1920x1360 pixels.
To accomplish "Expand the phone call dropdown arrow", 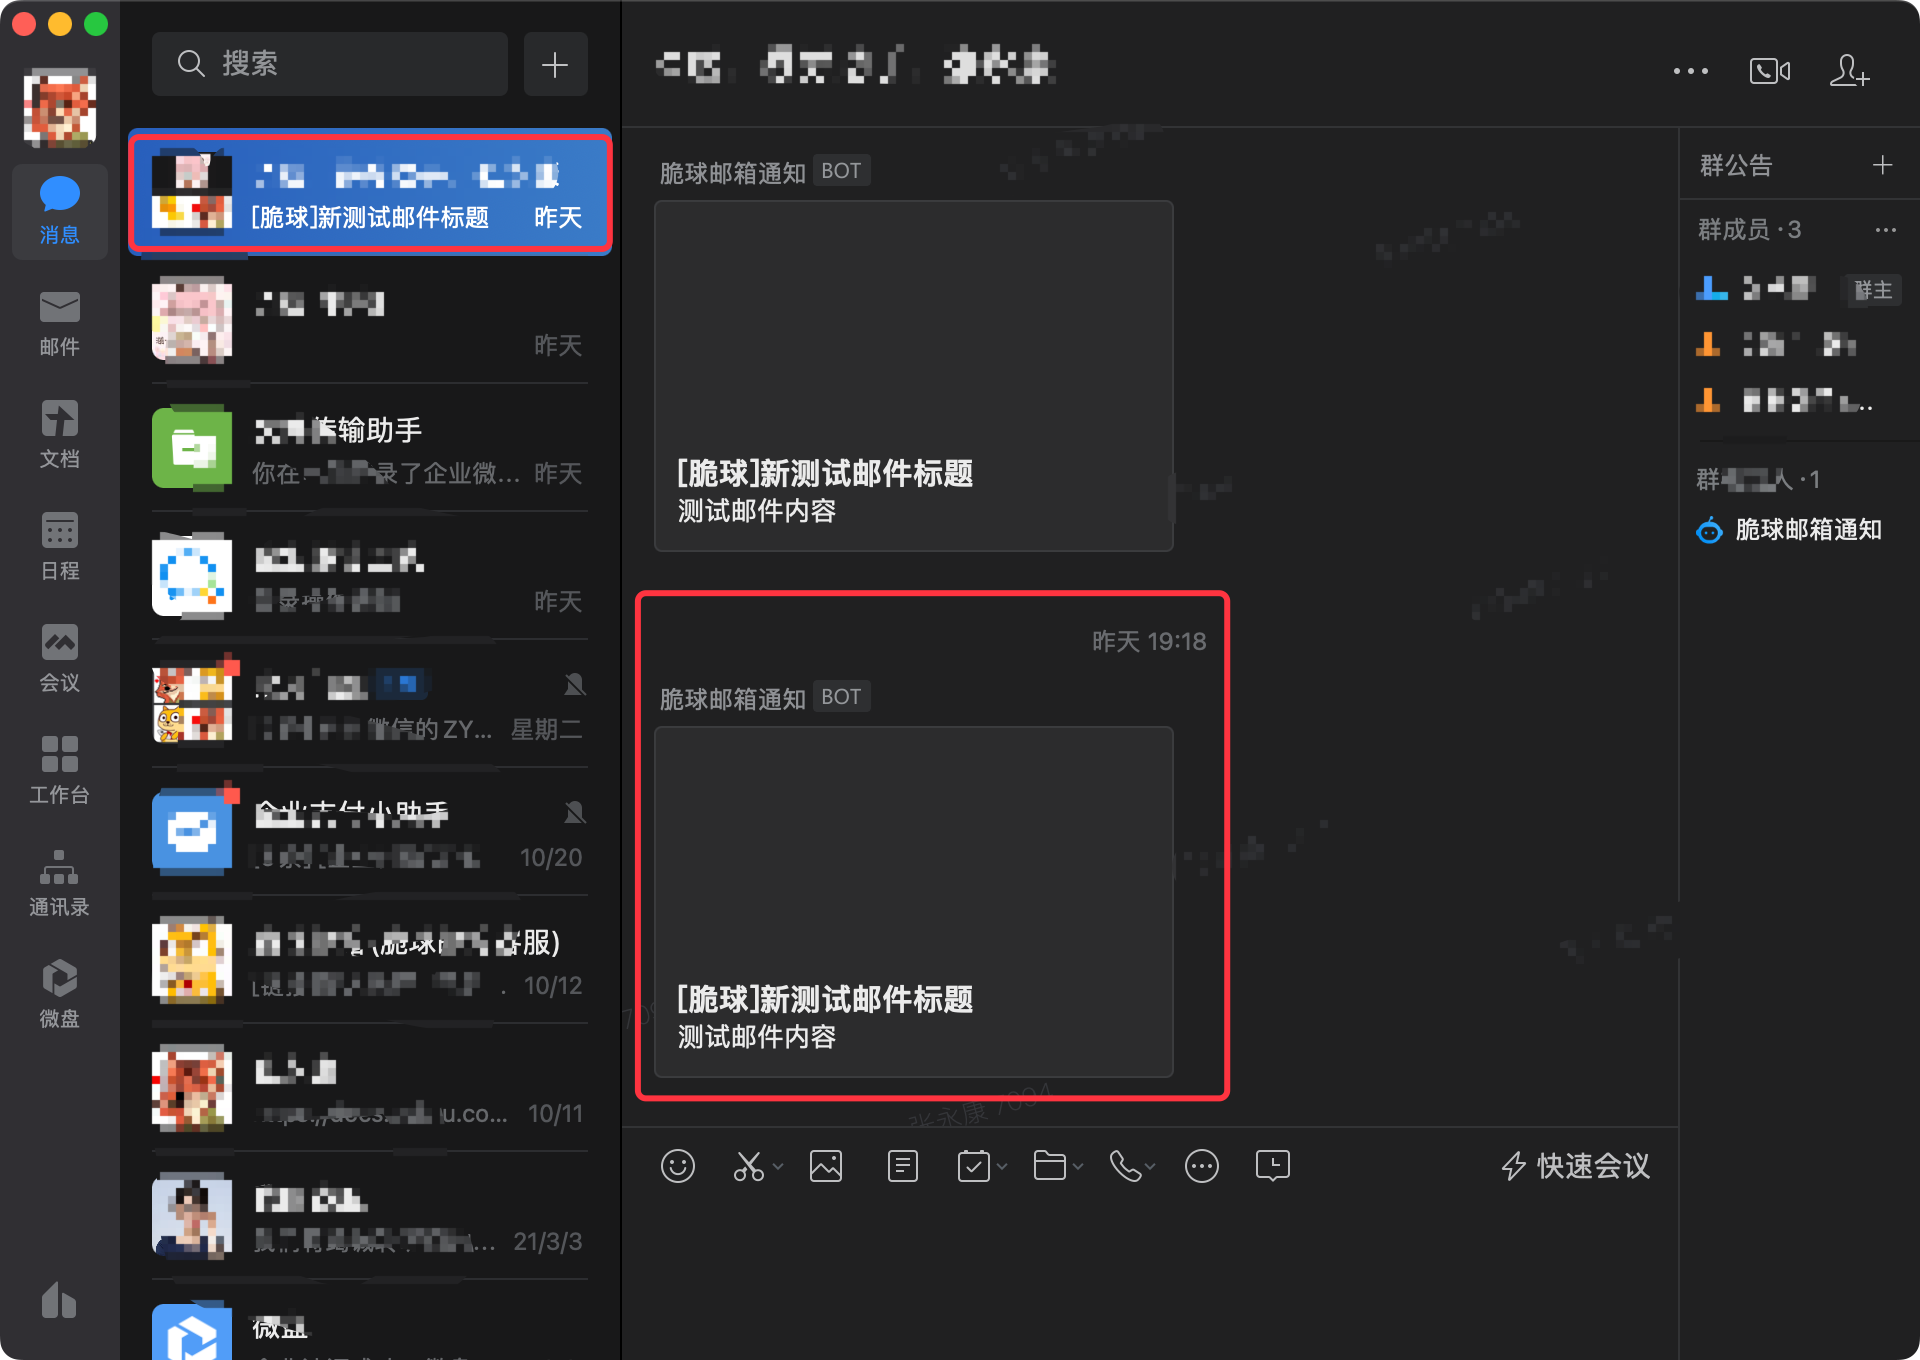I will [x=1151, y=1167].
